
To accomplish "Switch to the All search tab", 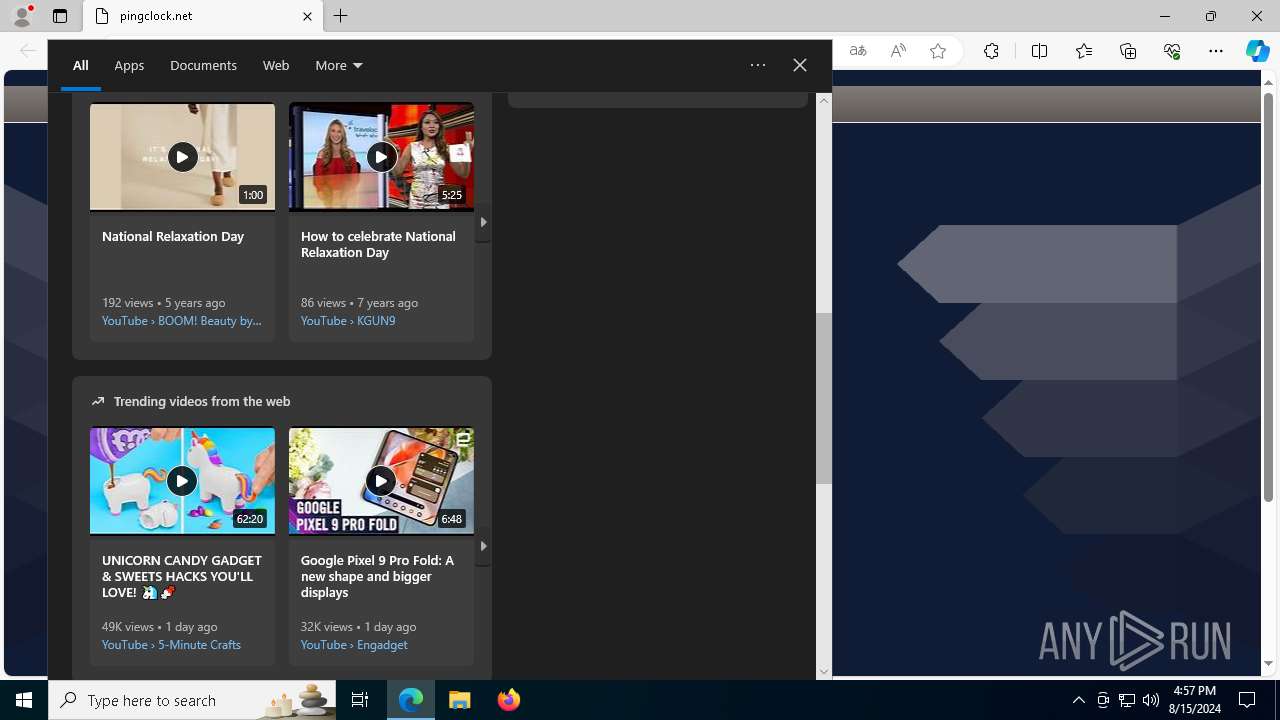I will click(81, 65).
